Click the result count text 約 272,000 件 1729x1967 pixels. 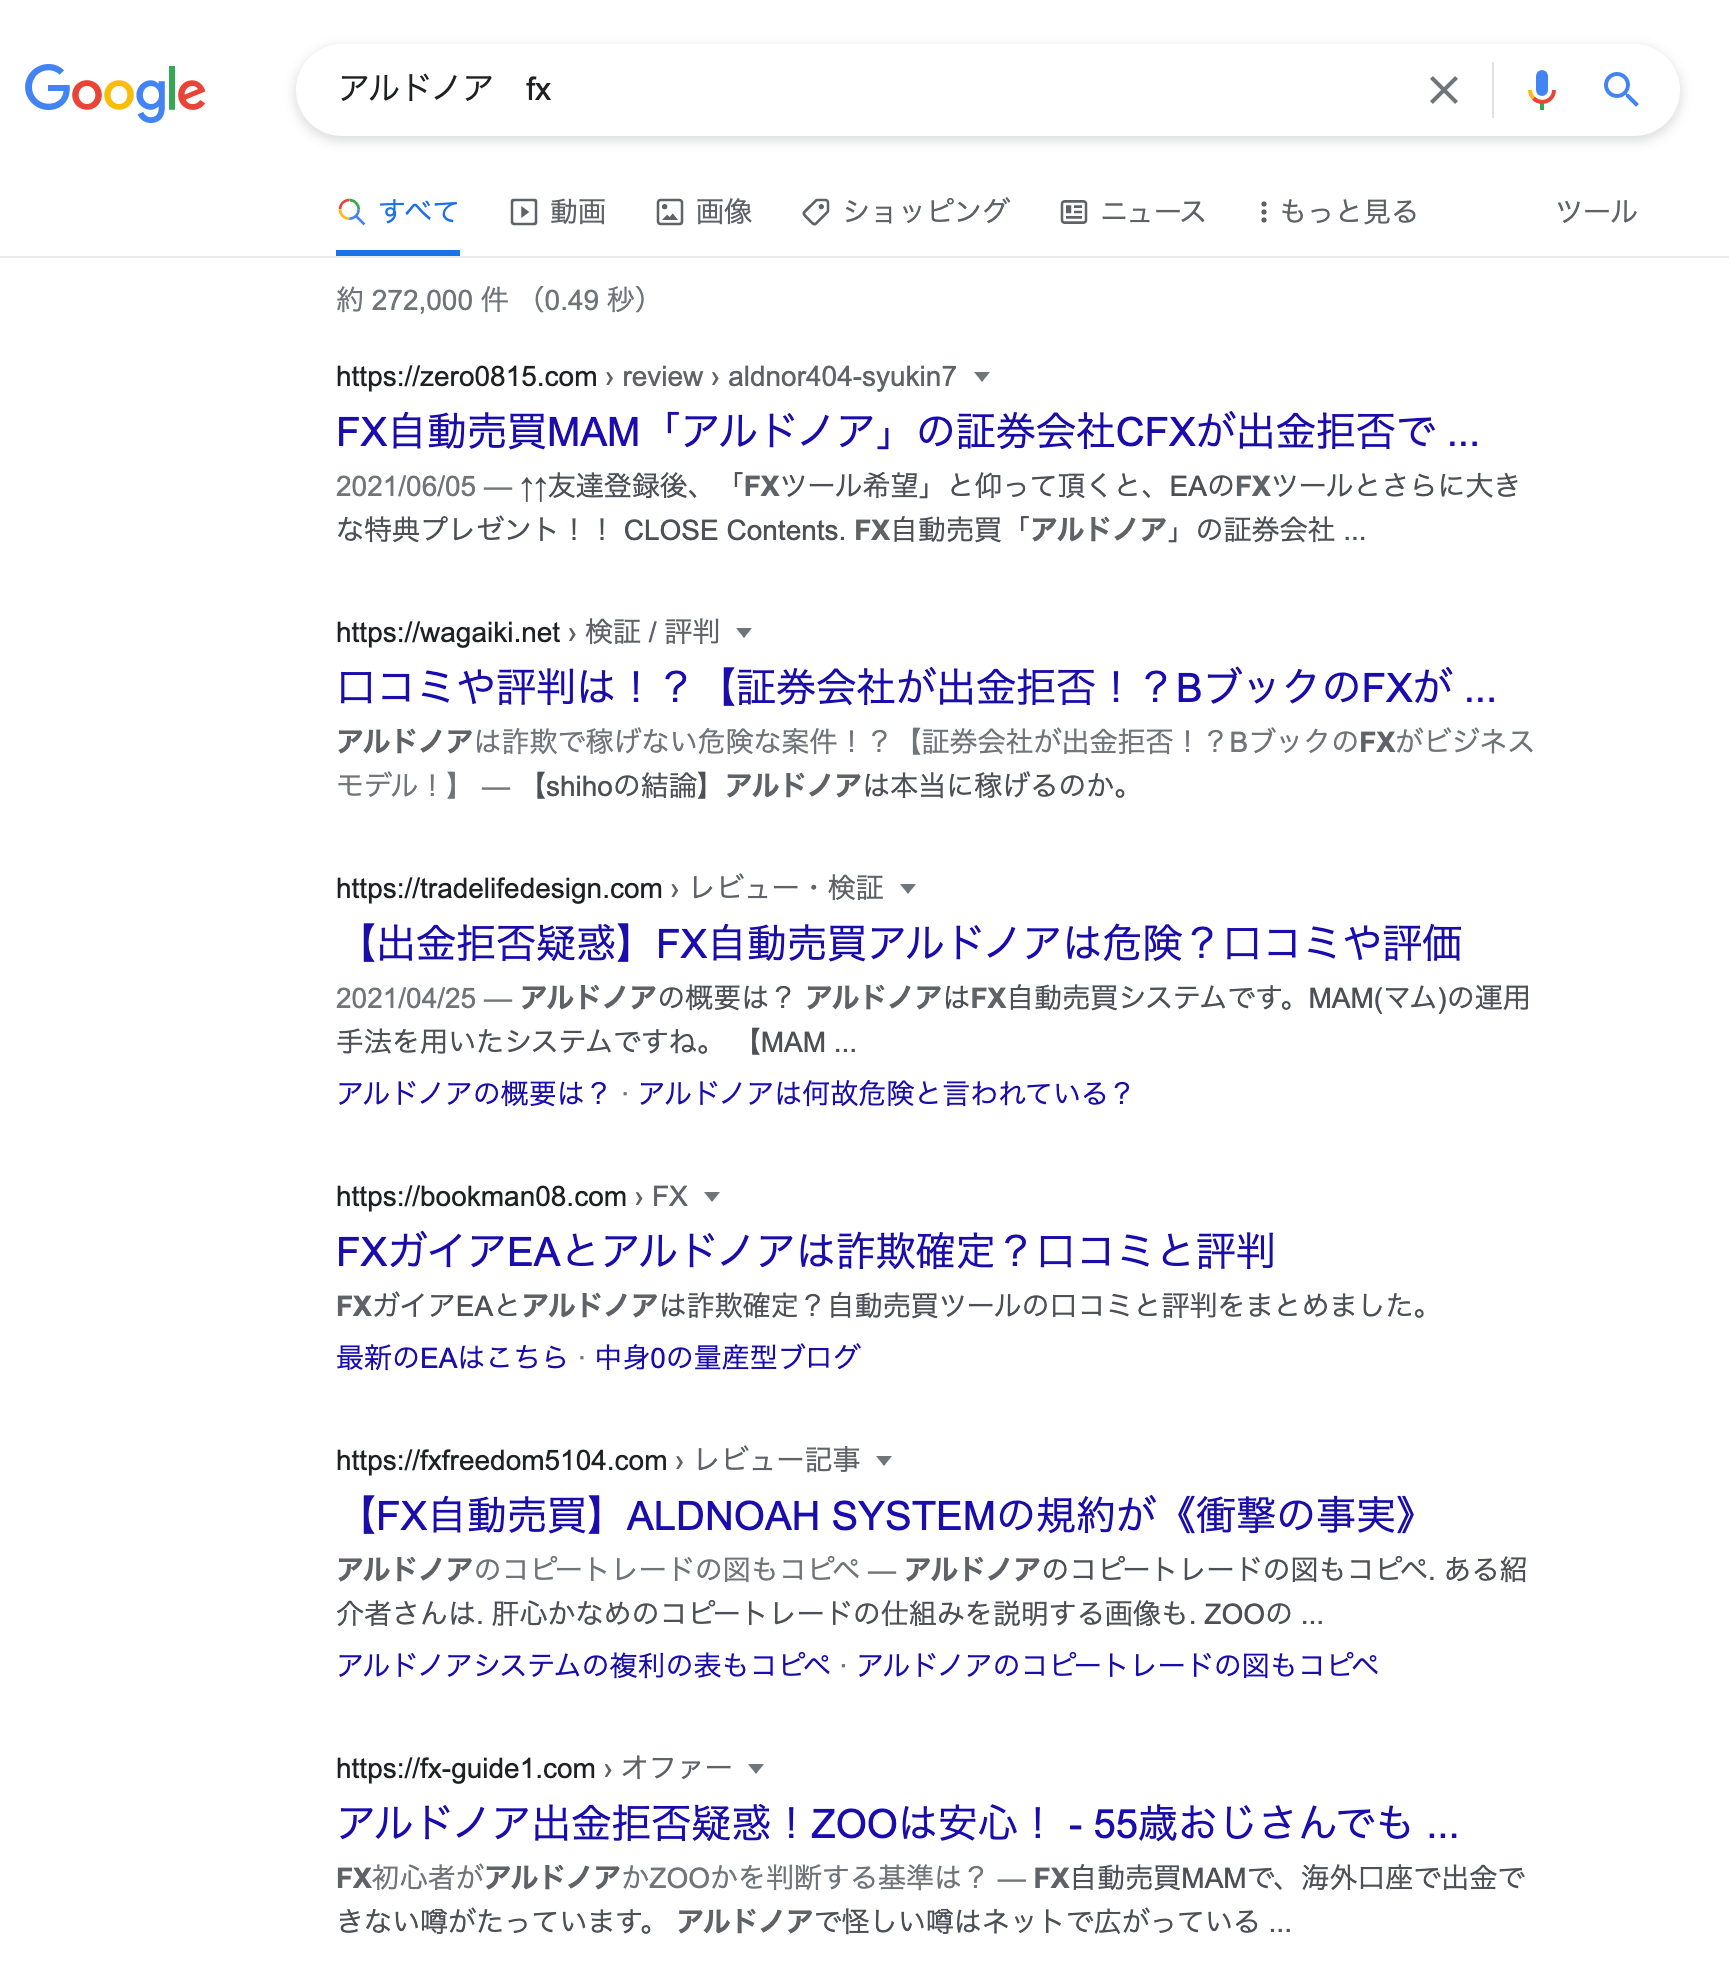click(422, 300)
